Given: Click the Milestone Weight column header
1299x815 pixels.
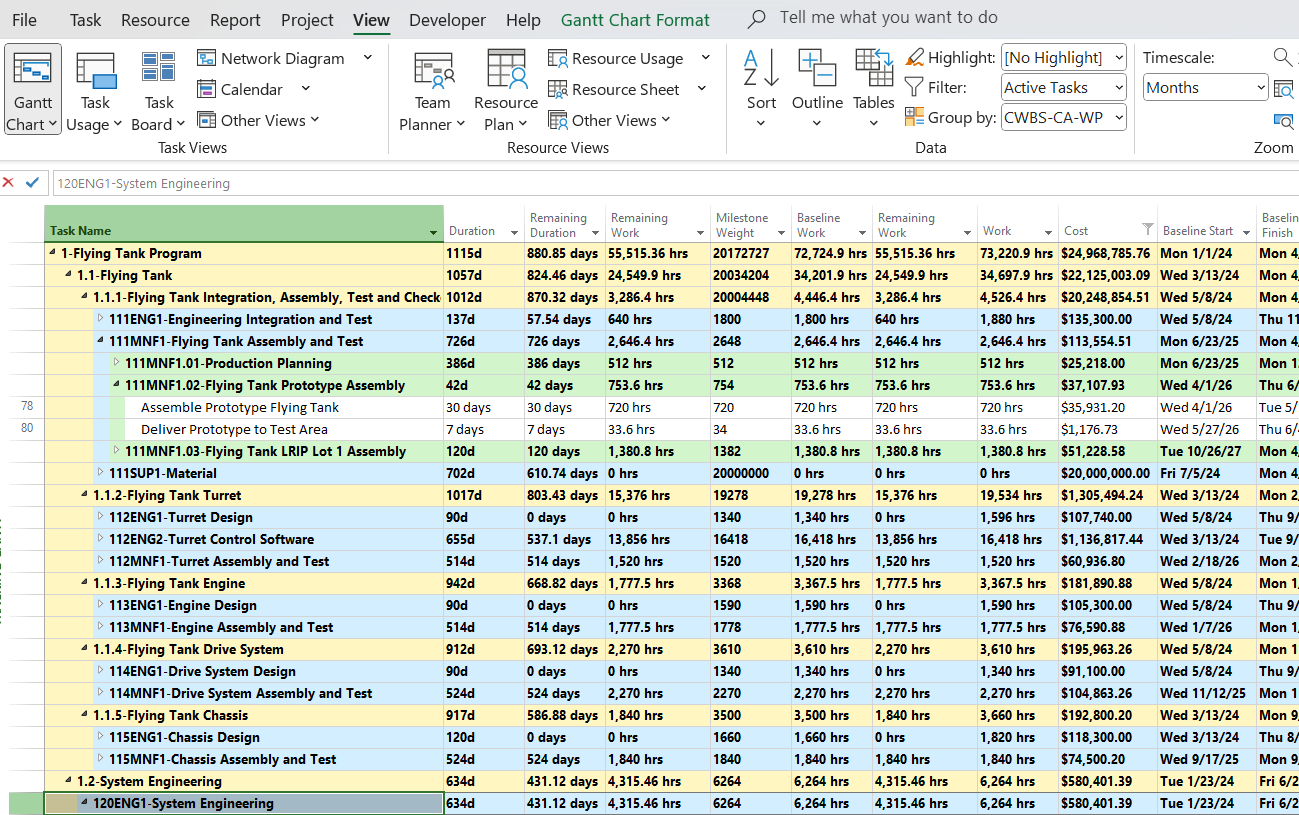Looking at the screenshot, I should [751, 224].
